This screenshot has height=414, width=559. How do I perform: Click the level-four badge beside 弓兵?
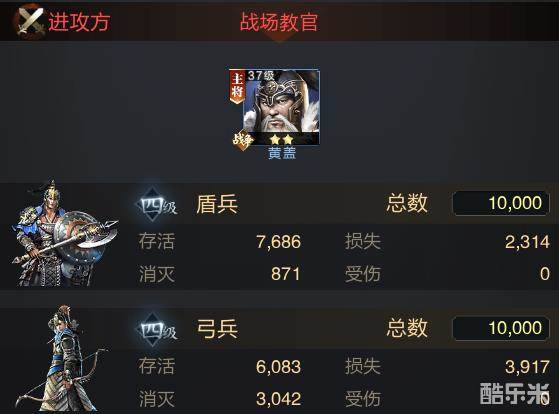click(x=157, y=331)
